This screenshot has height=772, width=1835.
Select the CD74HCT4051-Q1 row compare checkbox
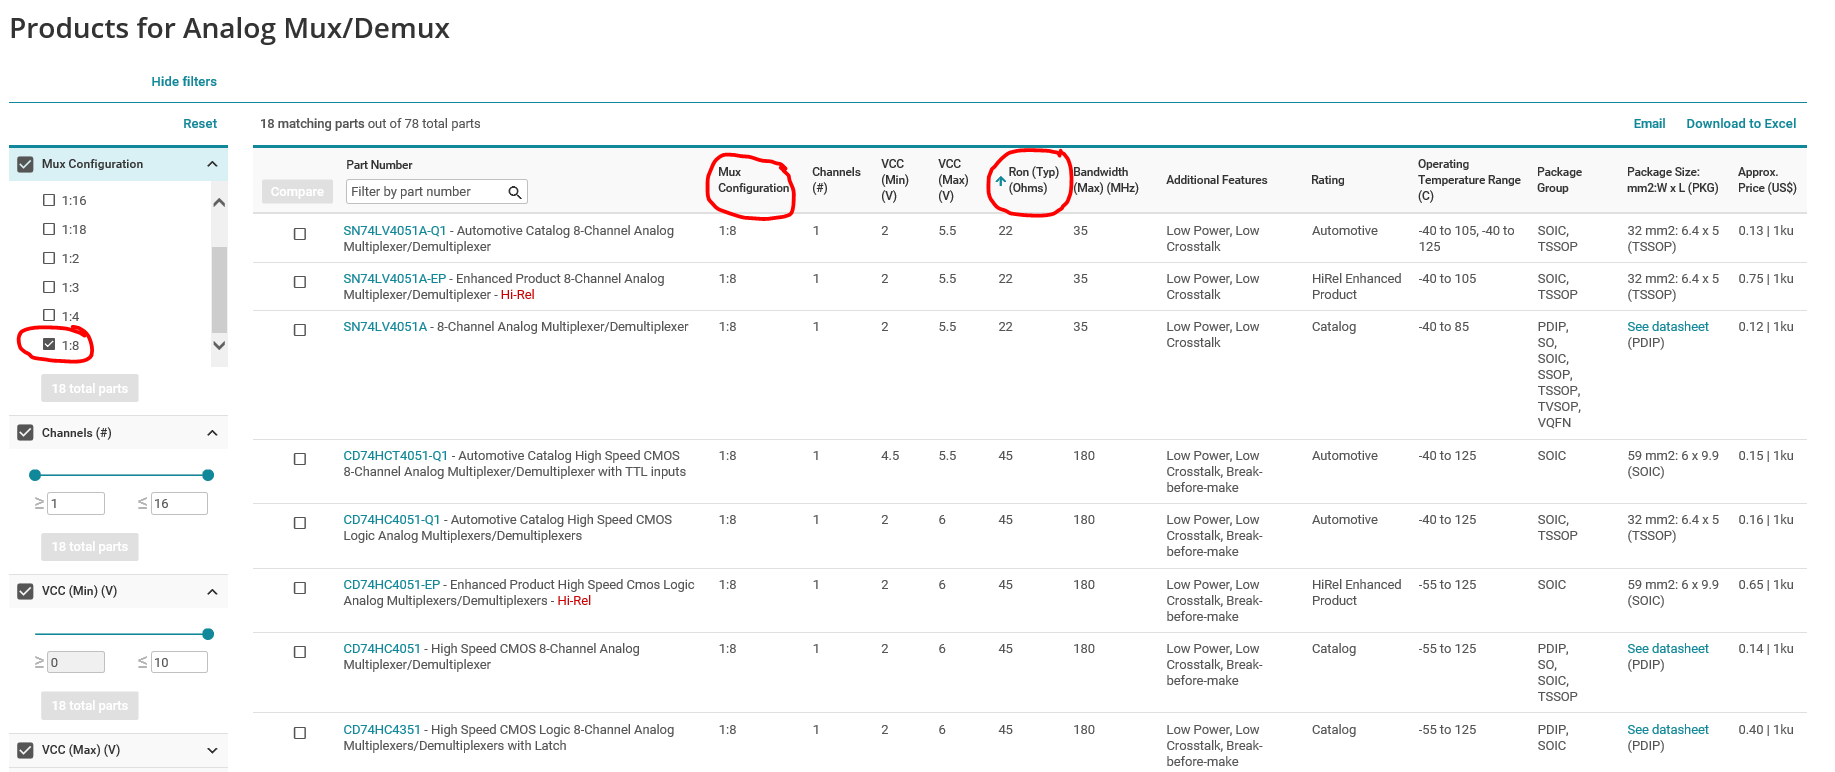(299, 459)
